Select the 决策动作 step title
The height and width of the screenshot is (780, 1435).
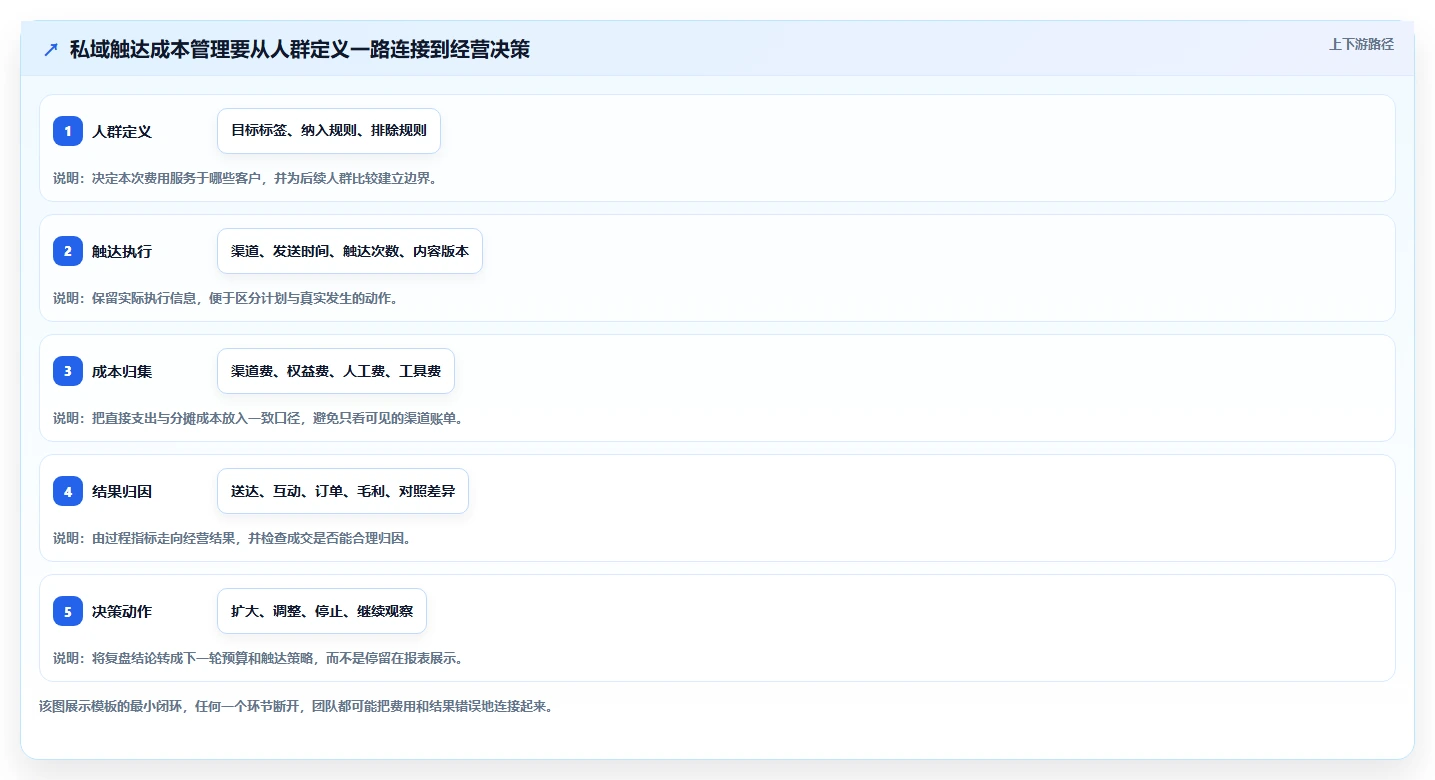click(x=122, y=611)
